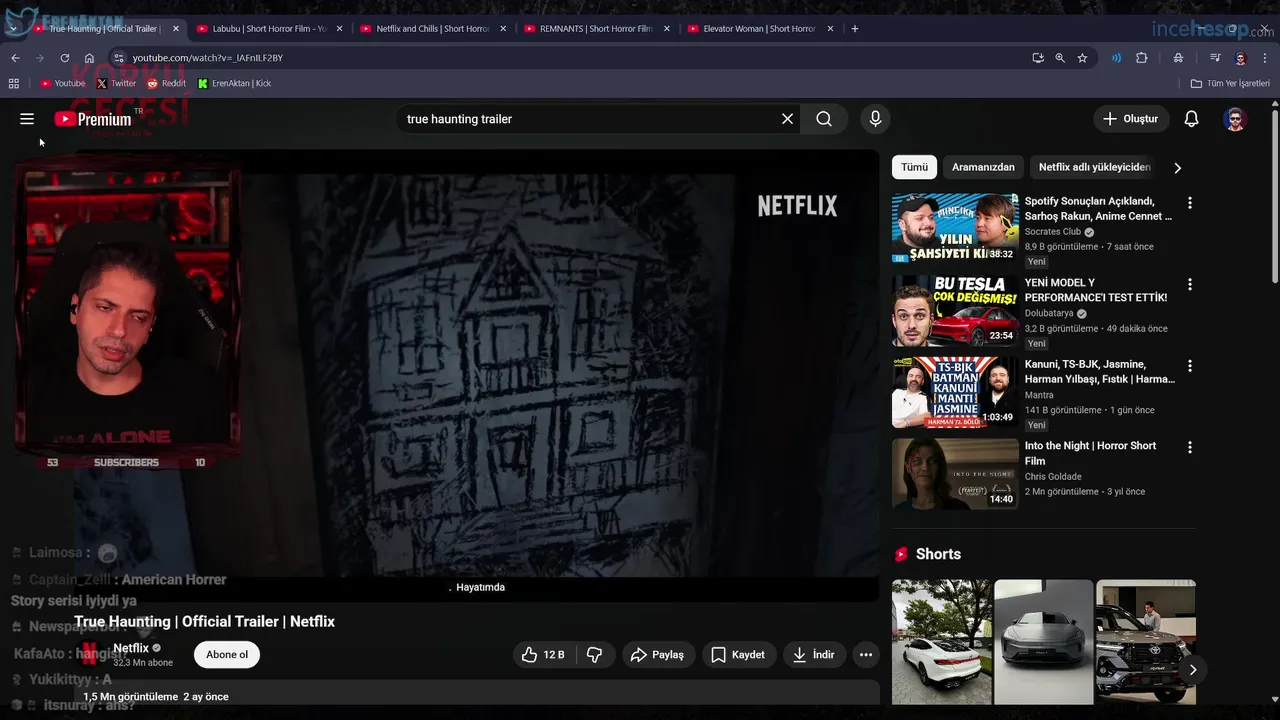This screenshot has height=720, width=1280.
Task: Reload the page
Action: 65,58
